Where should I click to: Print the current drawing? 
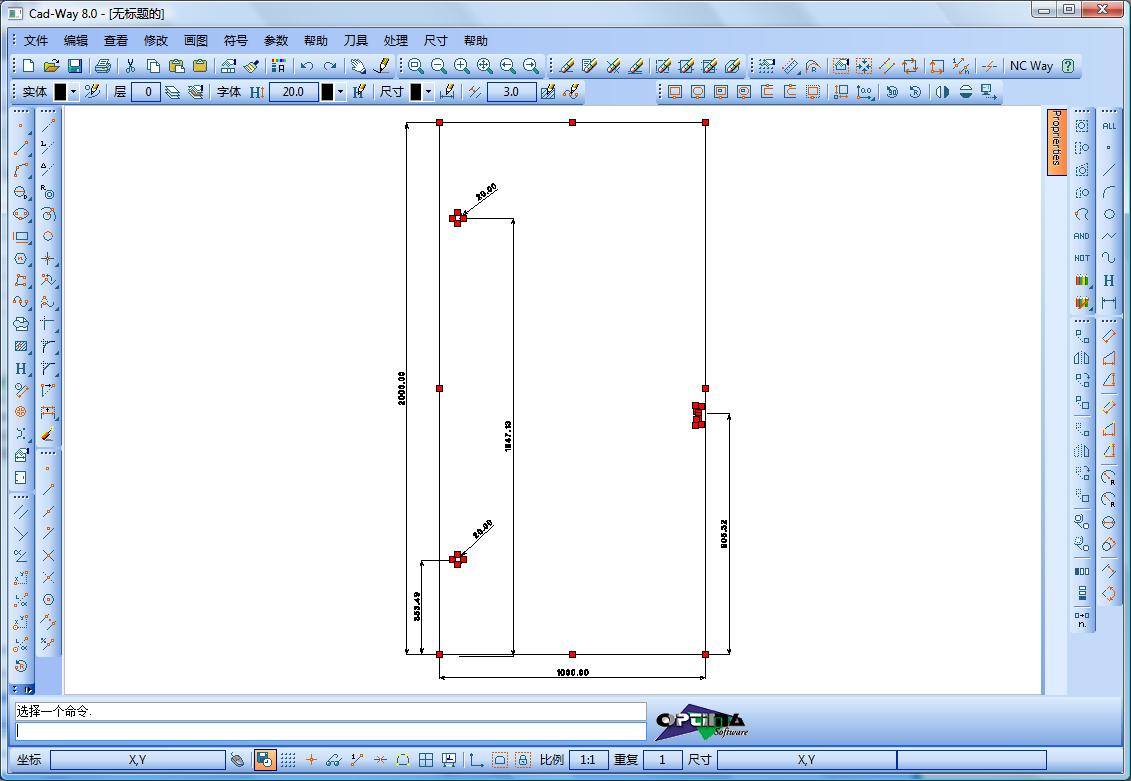[103, 66]
